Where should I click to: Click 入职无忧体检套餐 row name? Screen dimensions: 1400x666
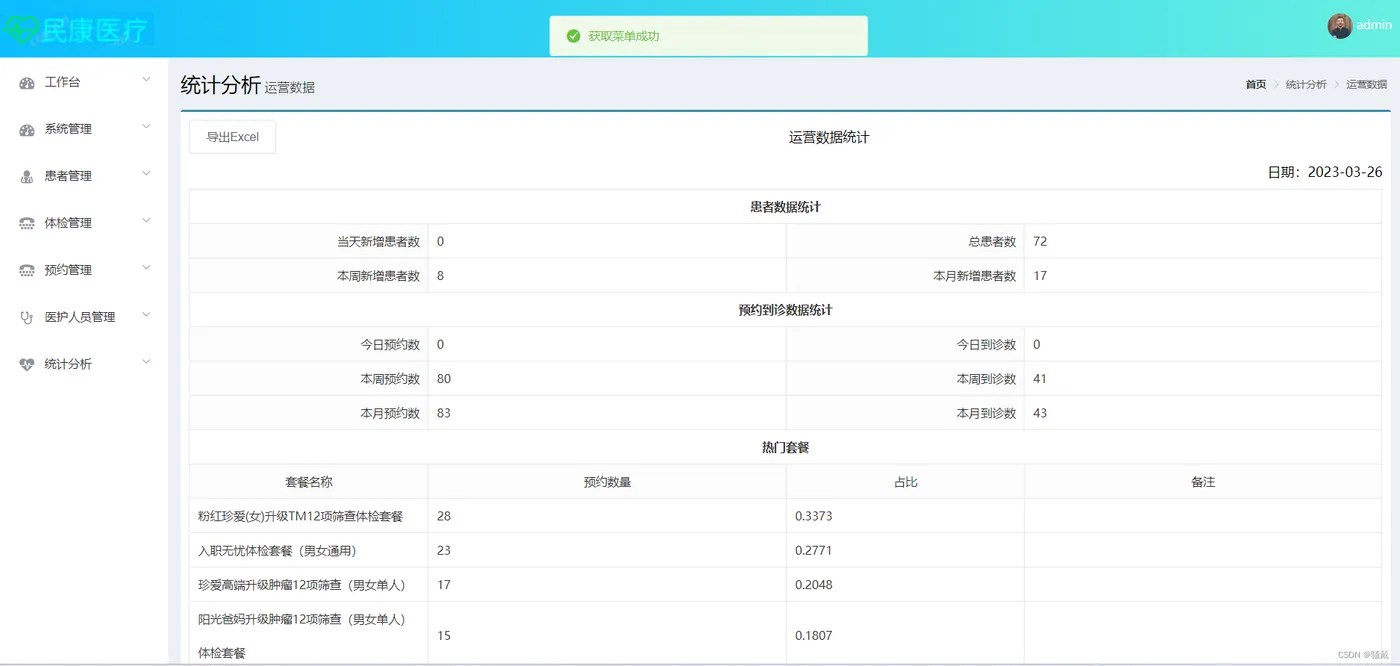point(277,550)
